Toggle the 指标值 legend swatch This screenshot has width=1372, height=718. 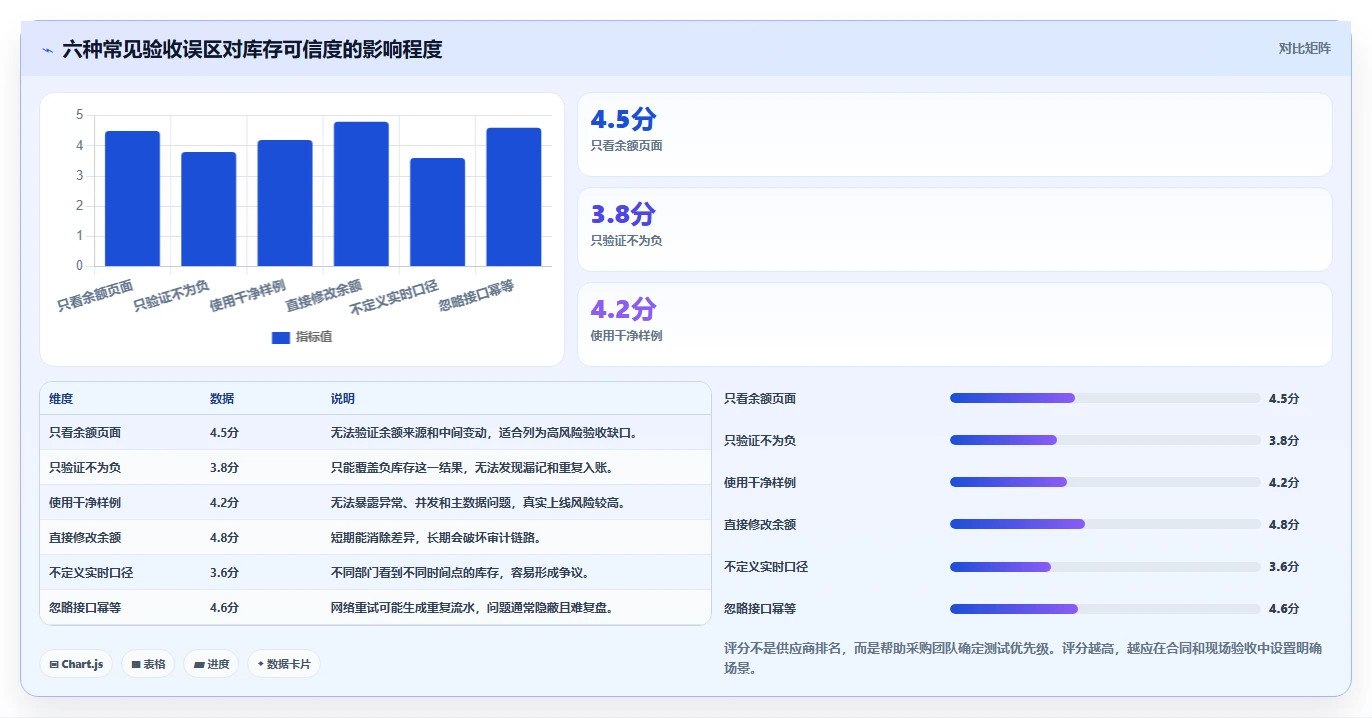coord(280,337)
